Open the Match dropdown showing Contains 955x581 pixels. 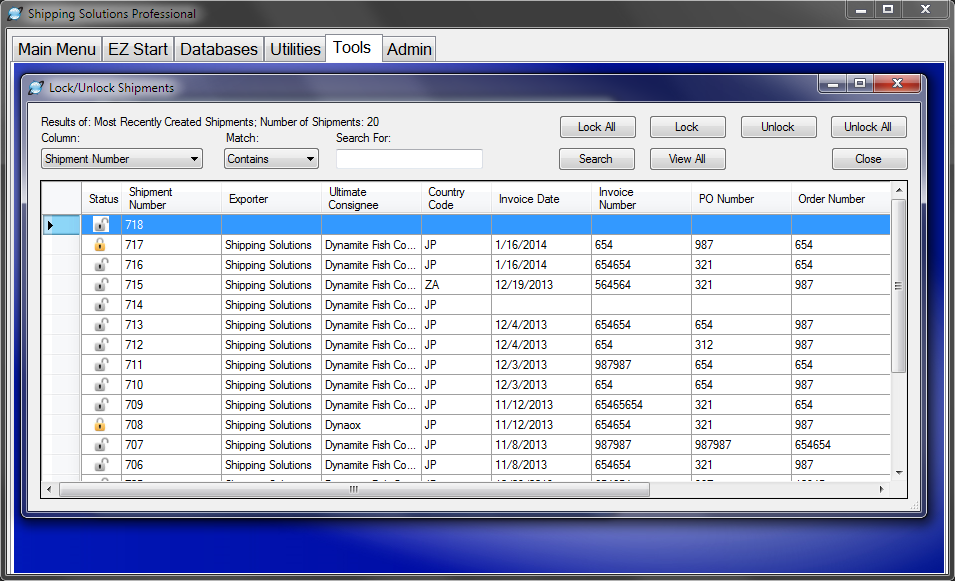(271, 159)
